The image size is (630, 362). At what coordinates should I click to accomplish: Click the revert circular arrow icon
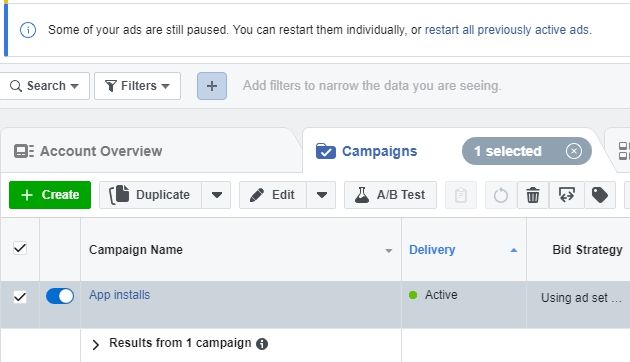pyautogui.click(x=501, y=195)
